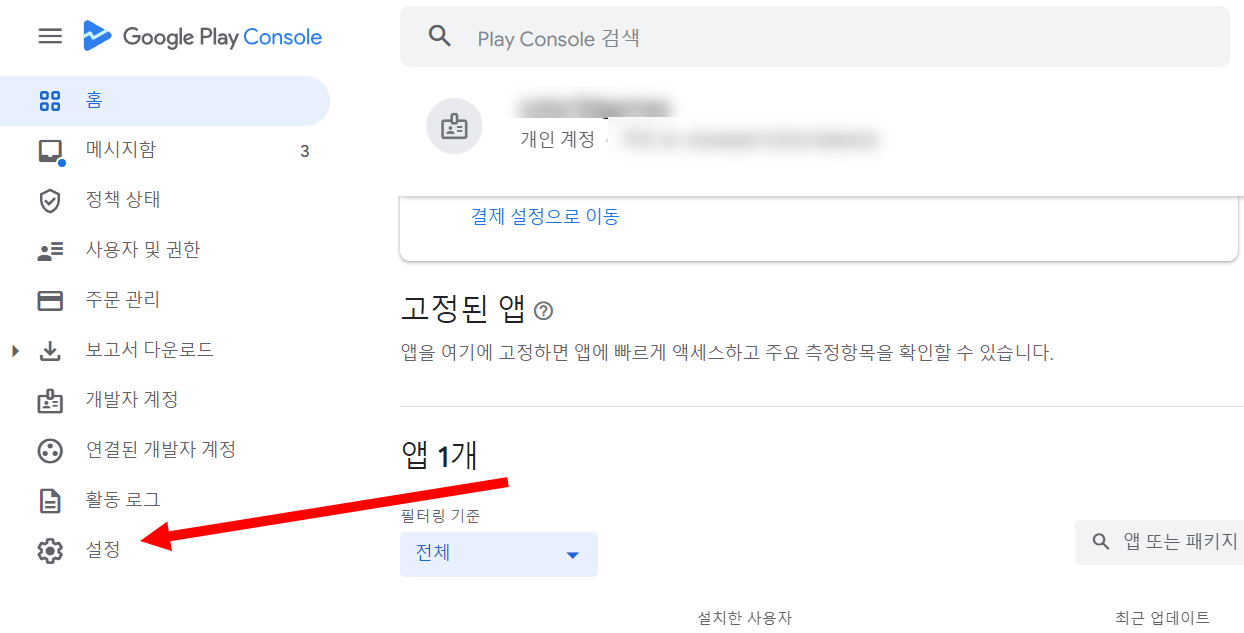The width and height of the screenshot is (1244, 633).
Task: Click the 연결된 개발자 계정 icon
Action: pos(50,451)
